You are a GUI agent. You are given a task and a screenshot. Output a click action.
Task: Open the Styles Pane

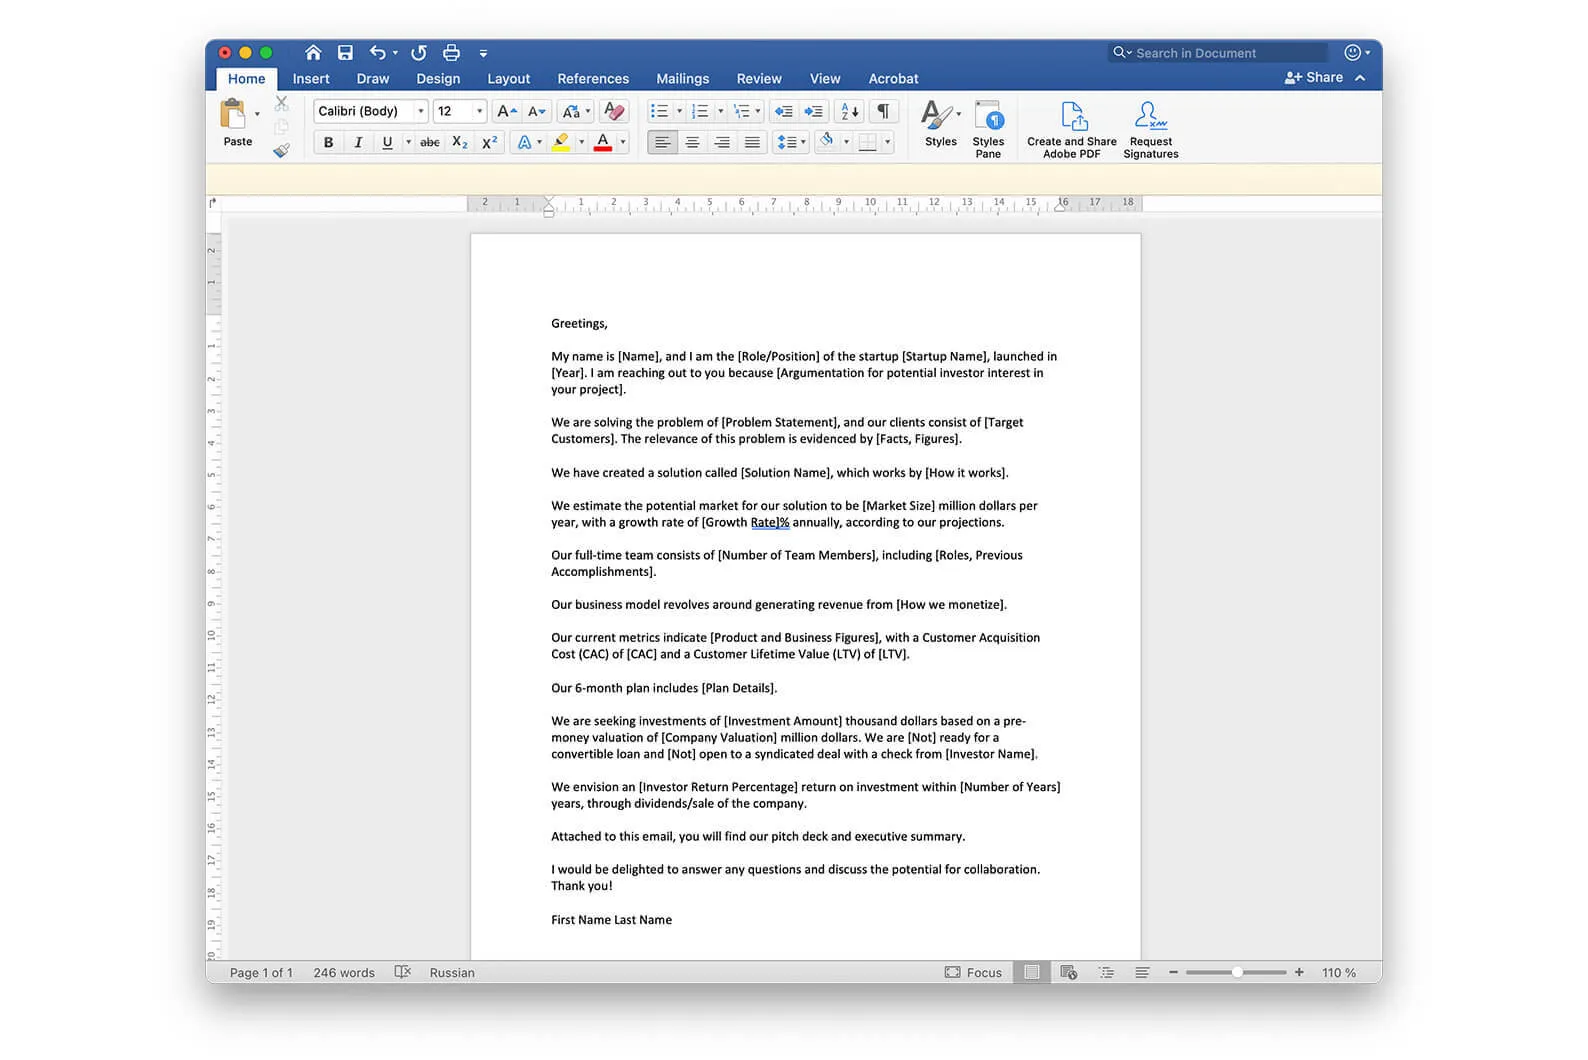[x=988, y=128]
